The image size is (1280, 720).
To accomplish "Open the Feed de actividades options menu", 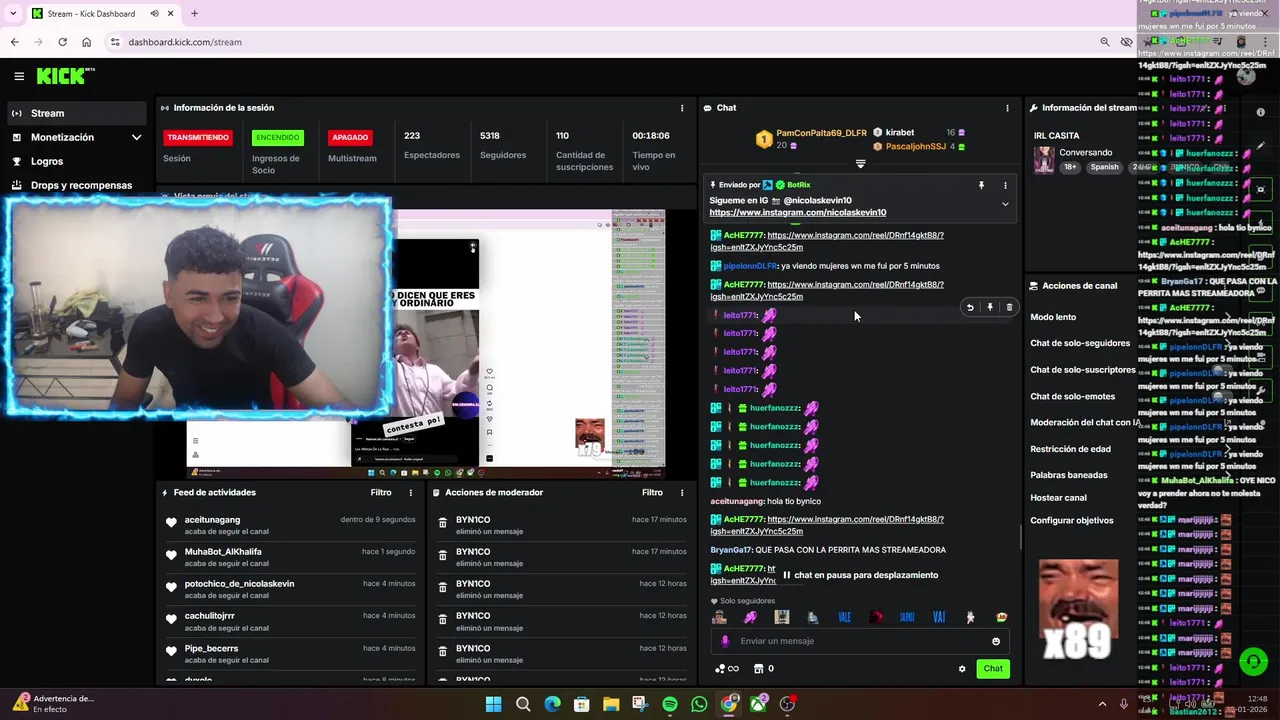I will click(410, 493).
